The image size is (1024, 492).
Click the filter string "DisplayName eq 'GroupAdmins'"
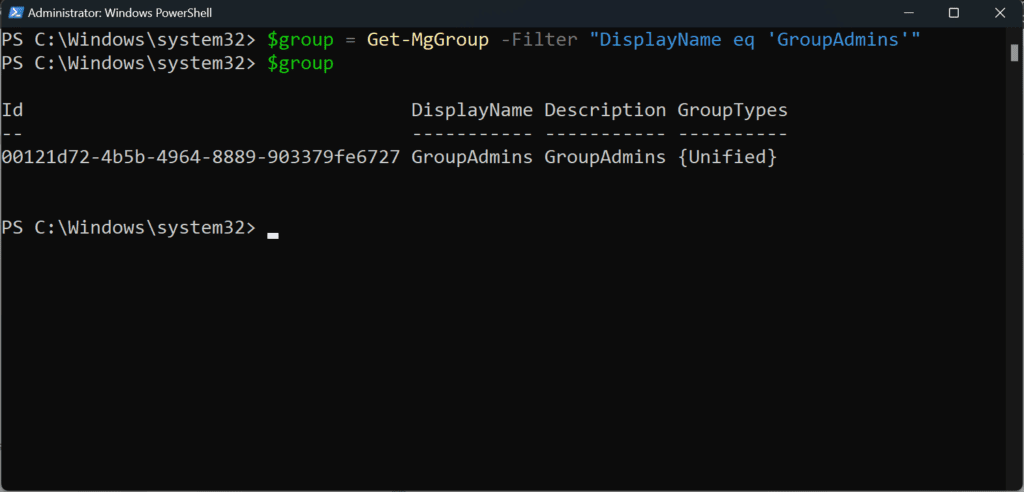click(x=755, y=40)
